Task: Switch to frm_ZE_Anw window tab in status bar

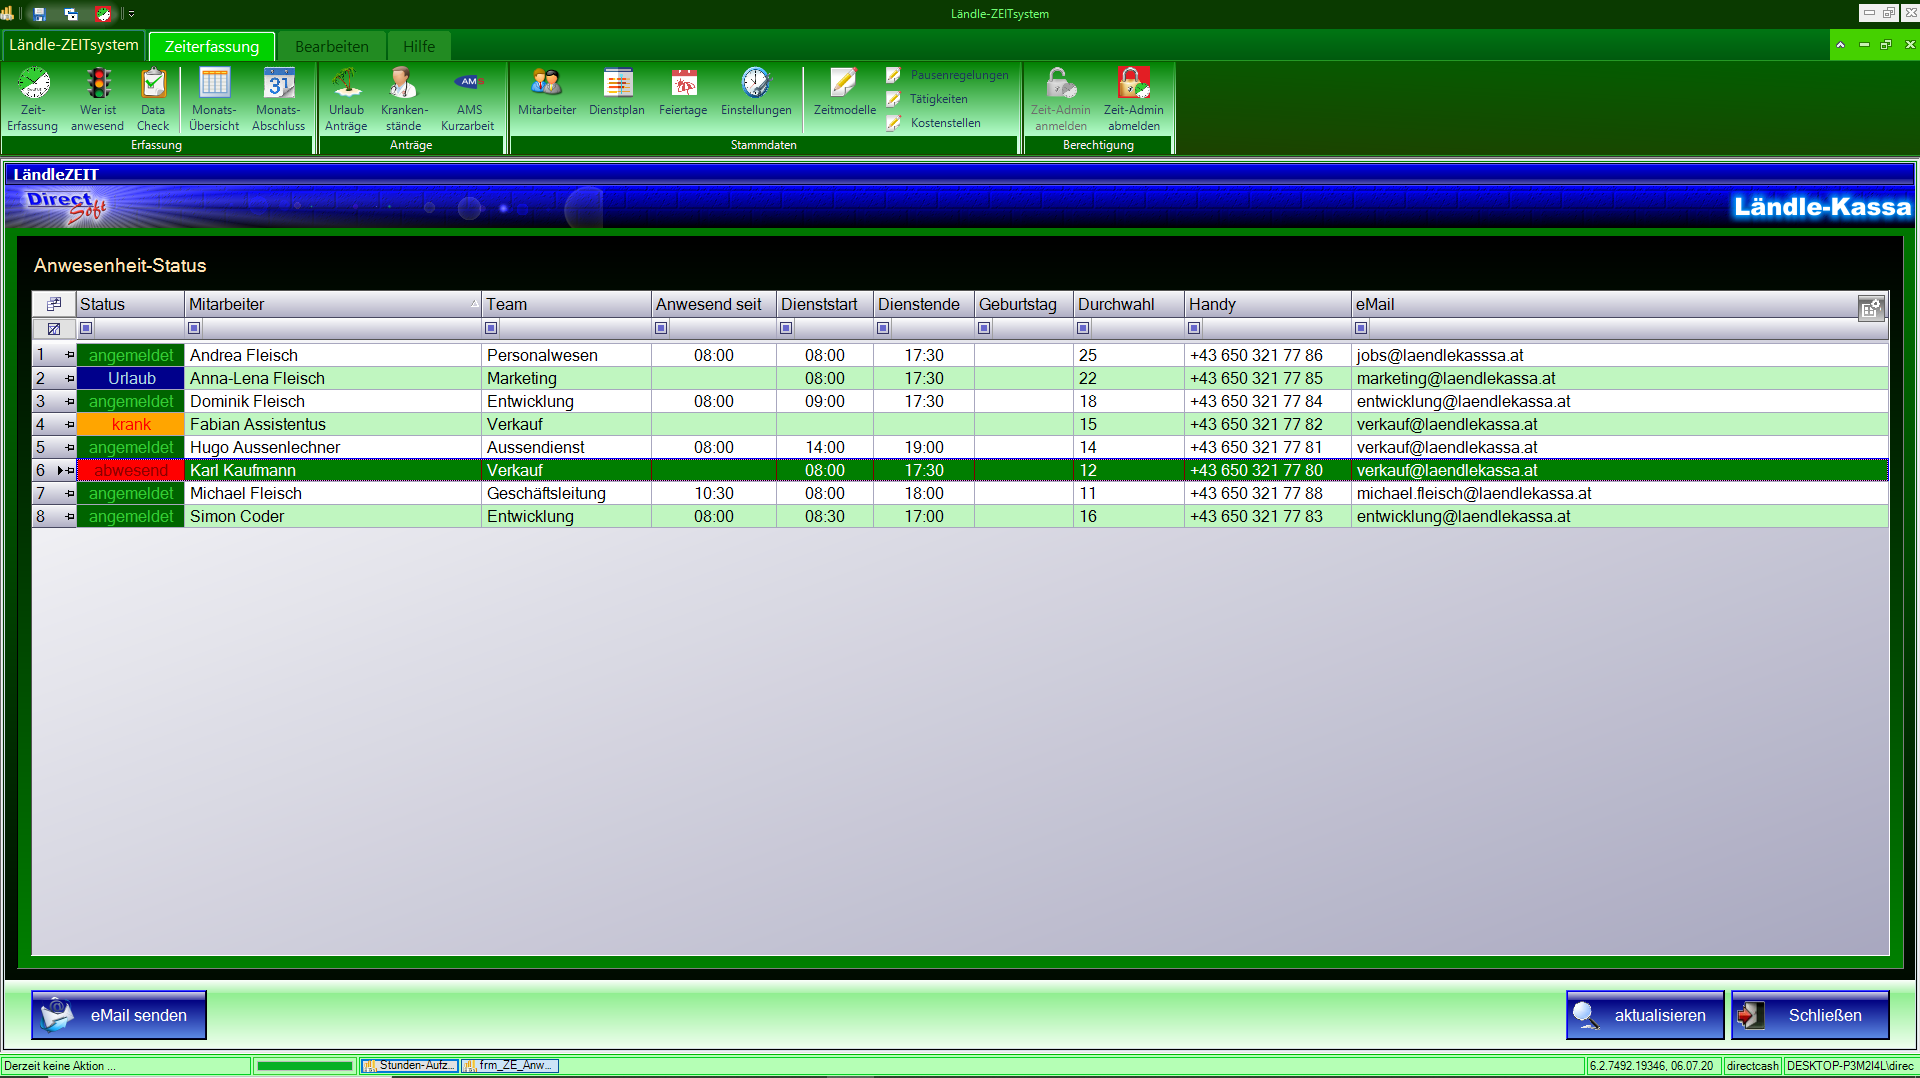Action: pyautogui.click(x=510, y=1066)
